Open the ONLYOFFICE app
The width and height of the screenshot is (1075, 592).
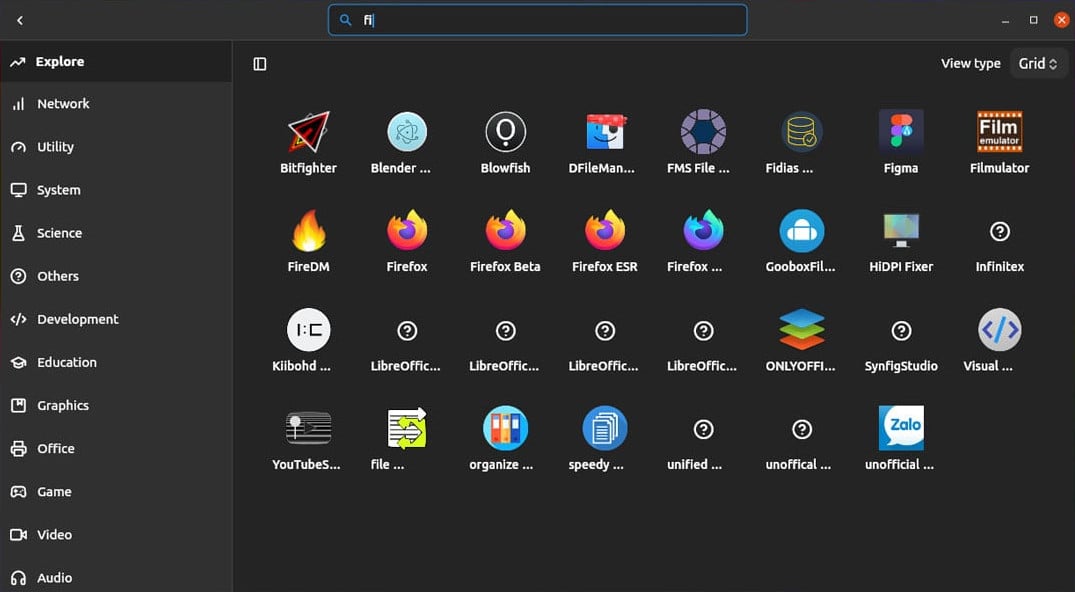(801, 330)
